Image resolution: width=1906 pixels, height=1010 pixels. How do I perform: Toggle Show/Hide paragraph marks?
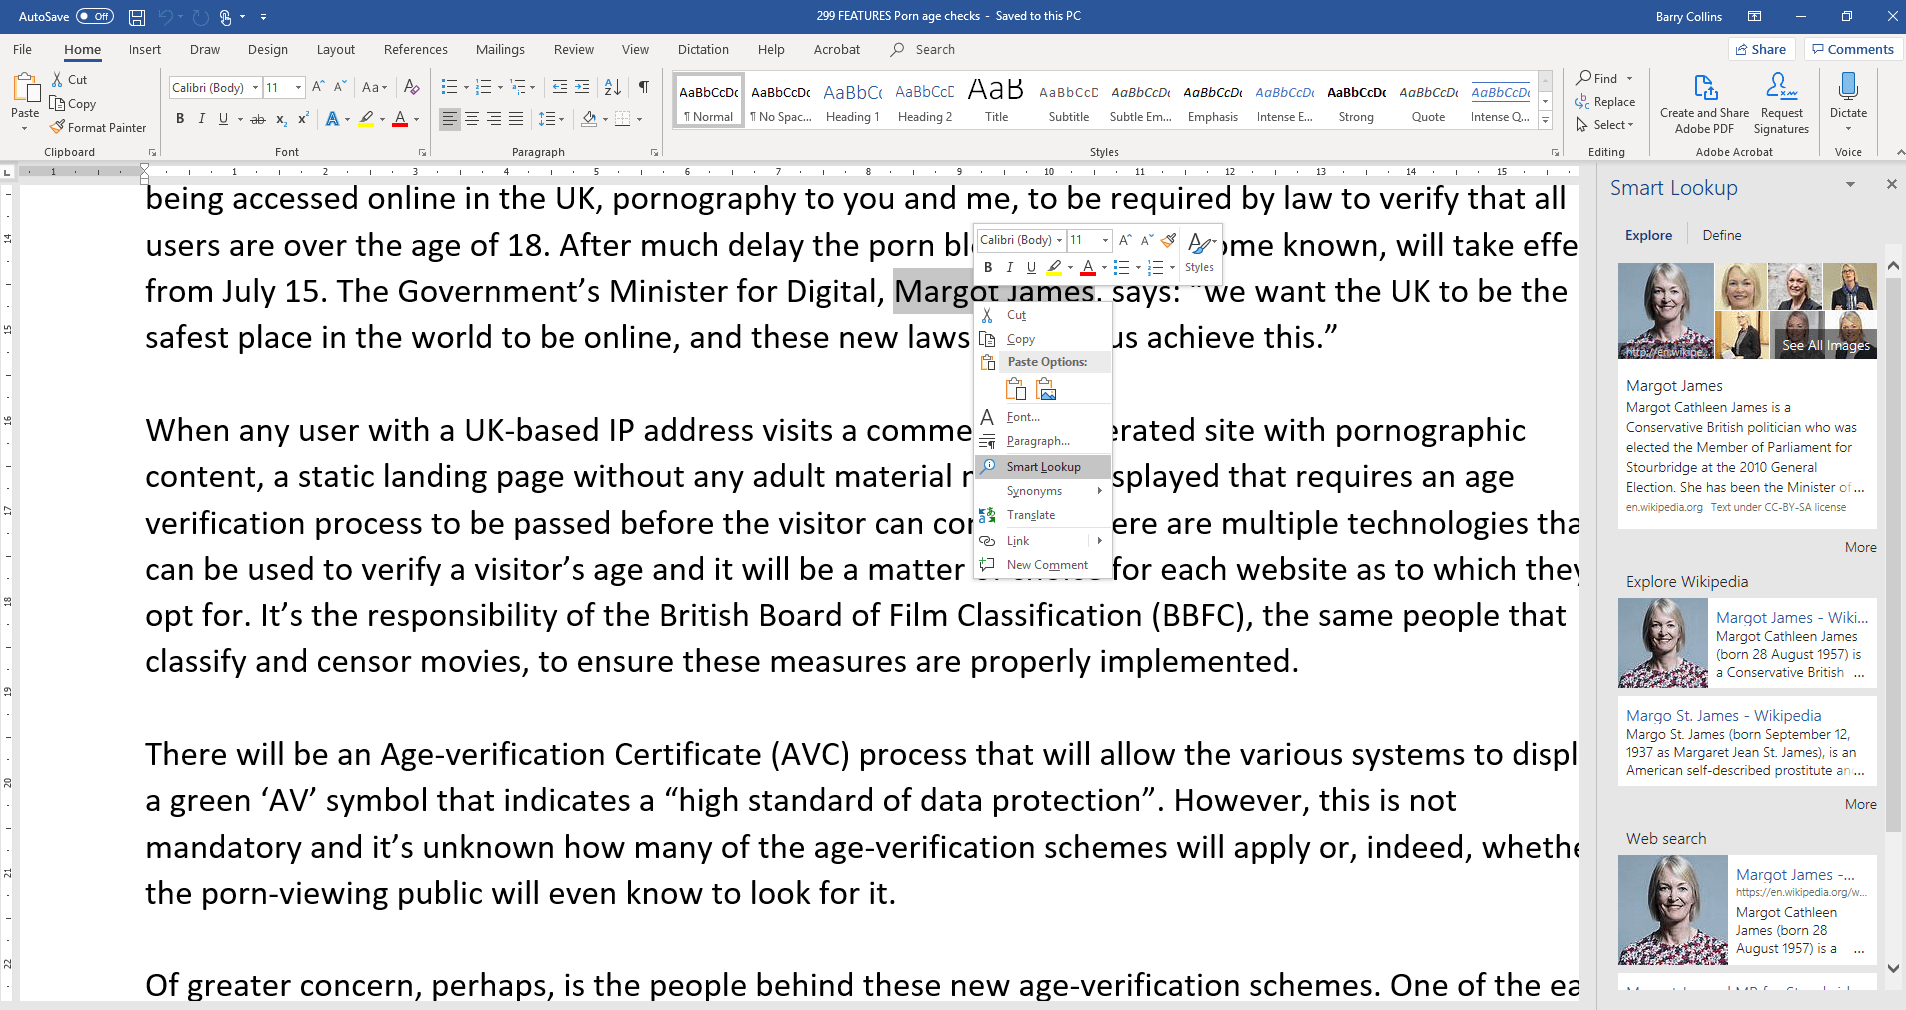coord(644,87)
